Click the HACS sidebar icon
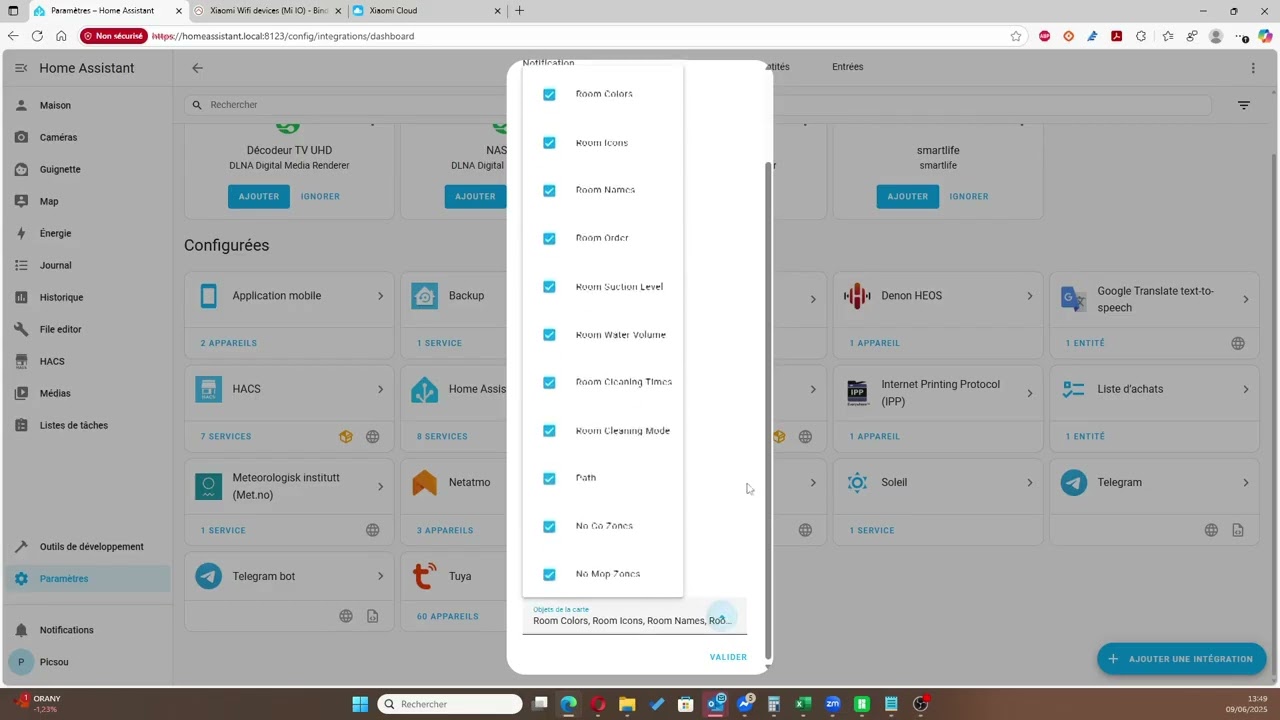Screen dimensions: 1280x720 pyautogui.click(x=21, y=361)
